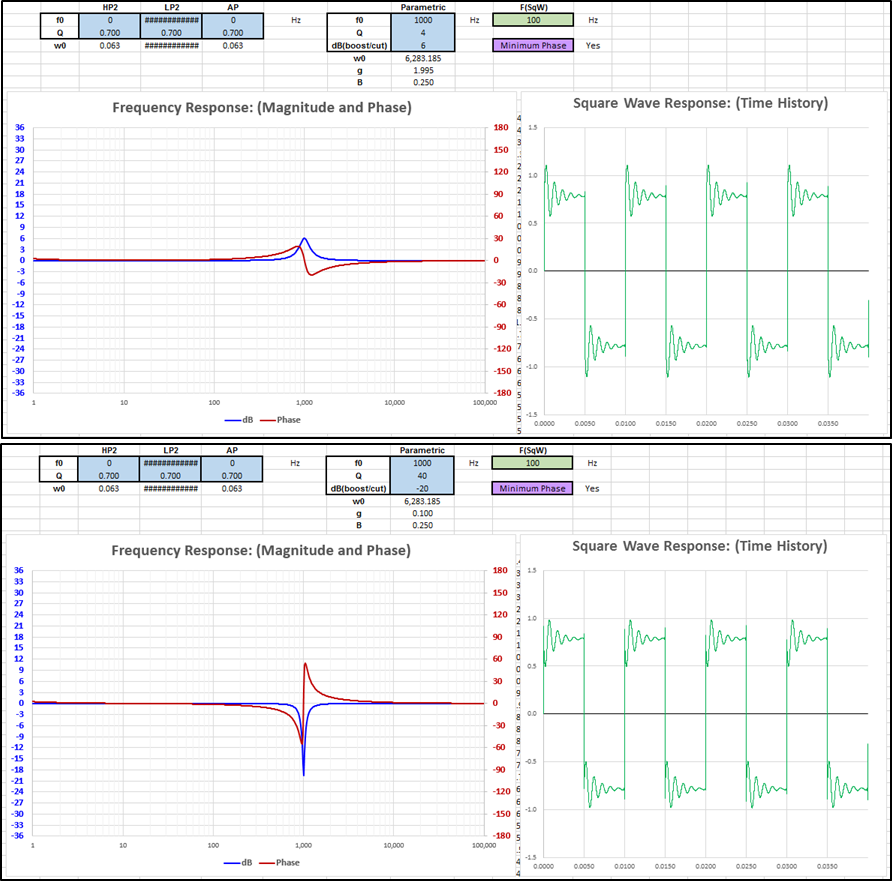Click the bottom Square Wave Response chart title
892x881 pixels.
(x=700, y=546)
